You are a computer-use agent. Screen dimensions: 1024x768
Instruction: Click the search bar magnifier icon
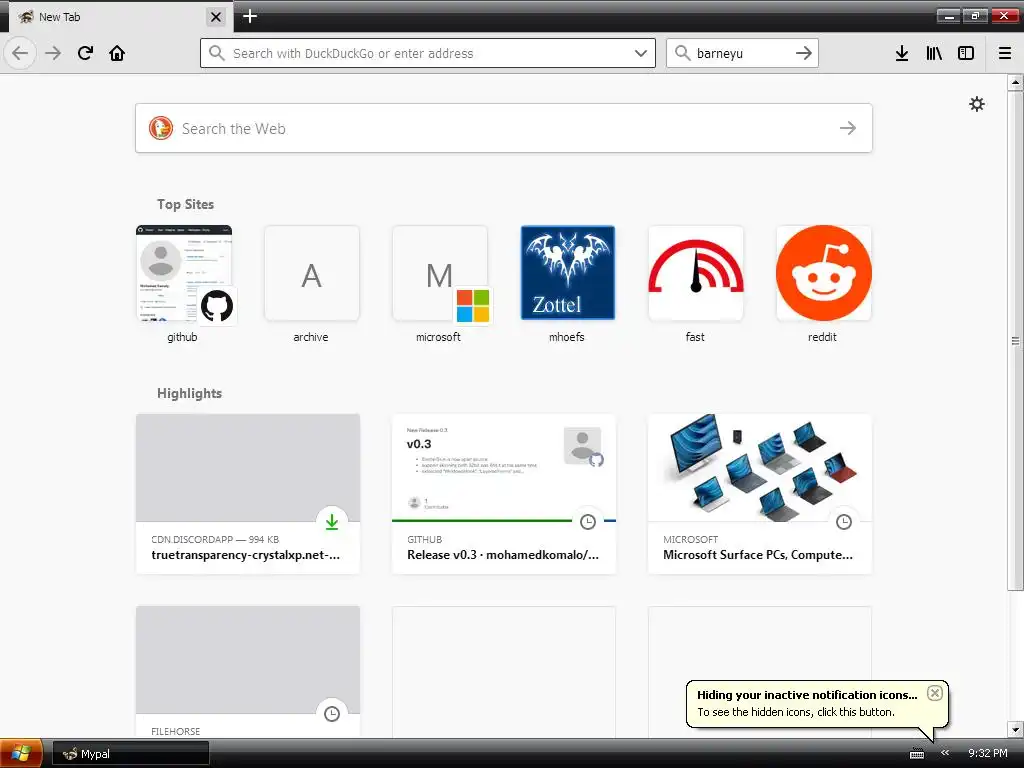[x=682, y=53]
